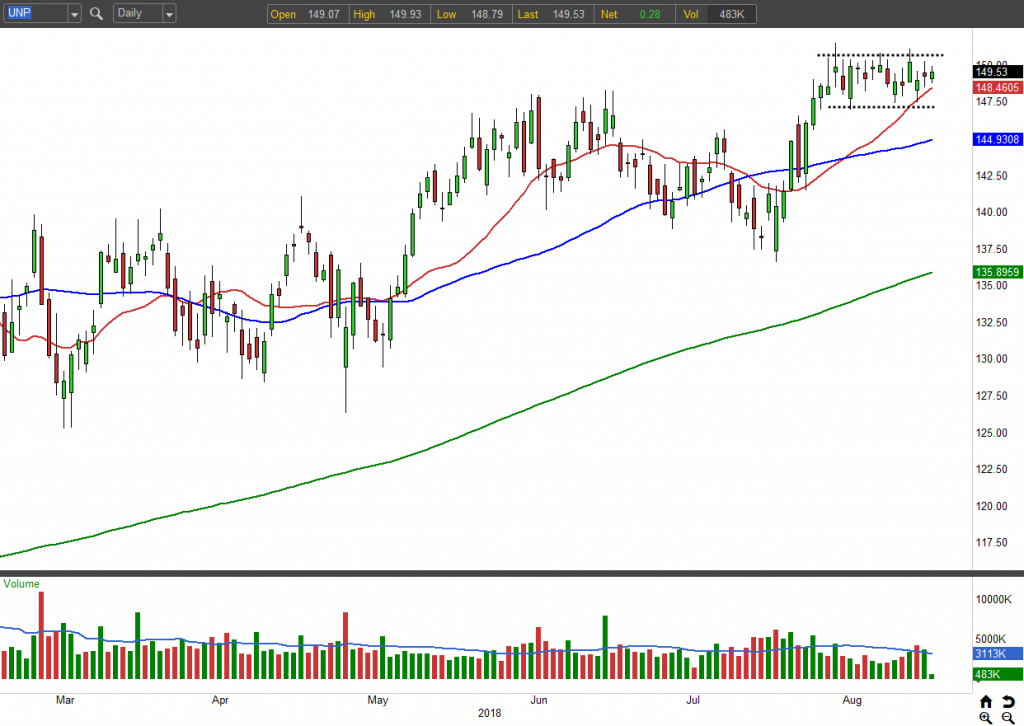Viewport: 1024px width, 726px height.
Task: Click the blue 144.9308 moving average tag
Action: (997, 139)
